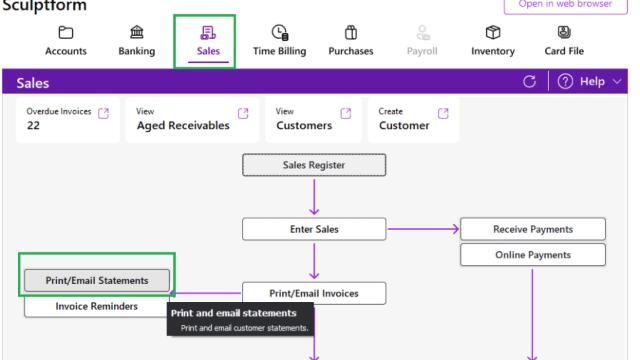This screenshot has width=640, height=360.
Task: Open the Card File icon
Action: point(564,32)
